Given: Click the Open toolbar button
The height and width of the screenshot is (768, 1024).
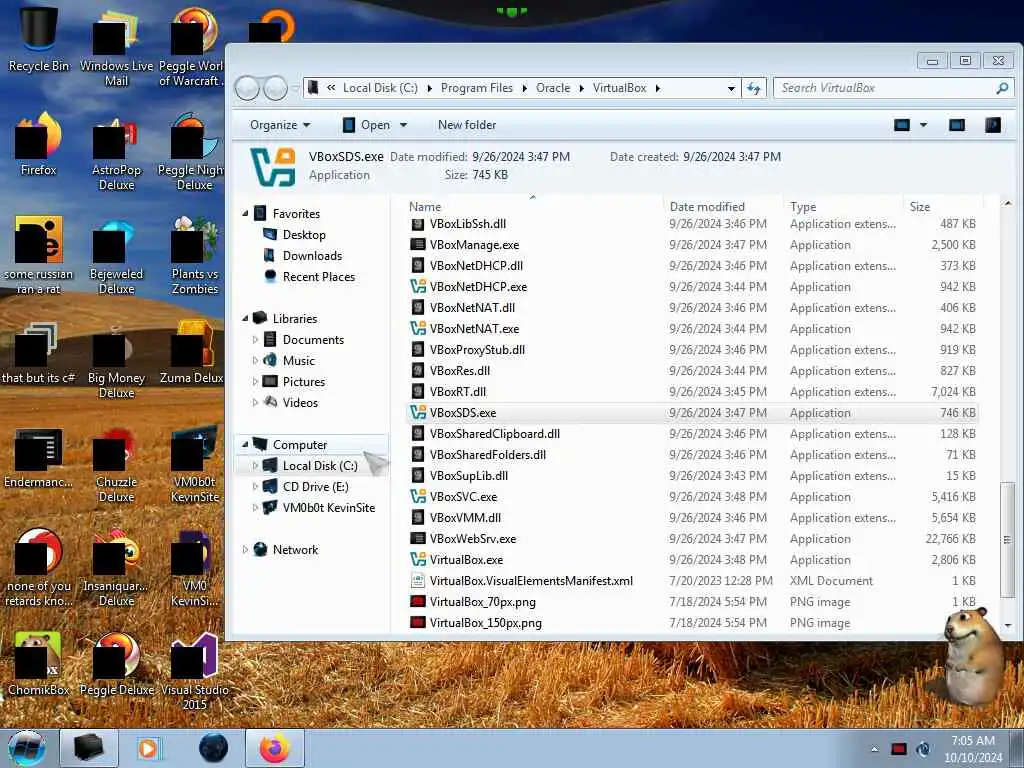Looking at the screenshot, I should (x=367, y=125).
